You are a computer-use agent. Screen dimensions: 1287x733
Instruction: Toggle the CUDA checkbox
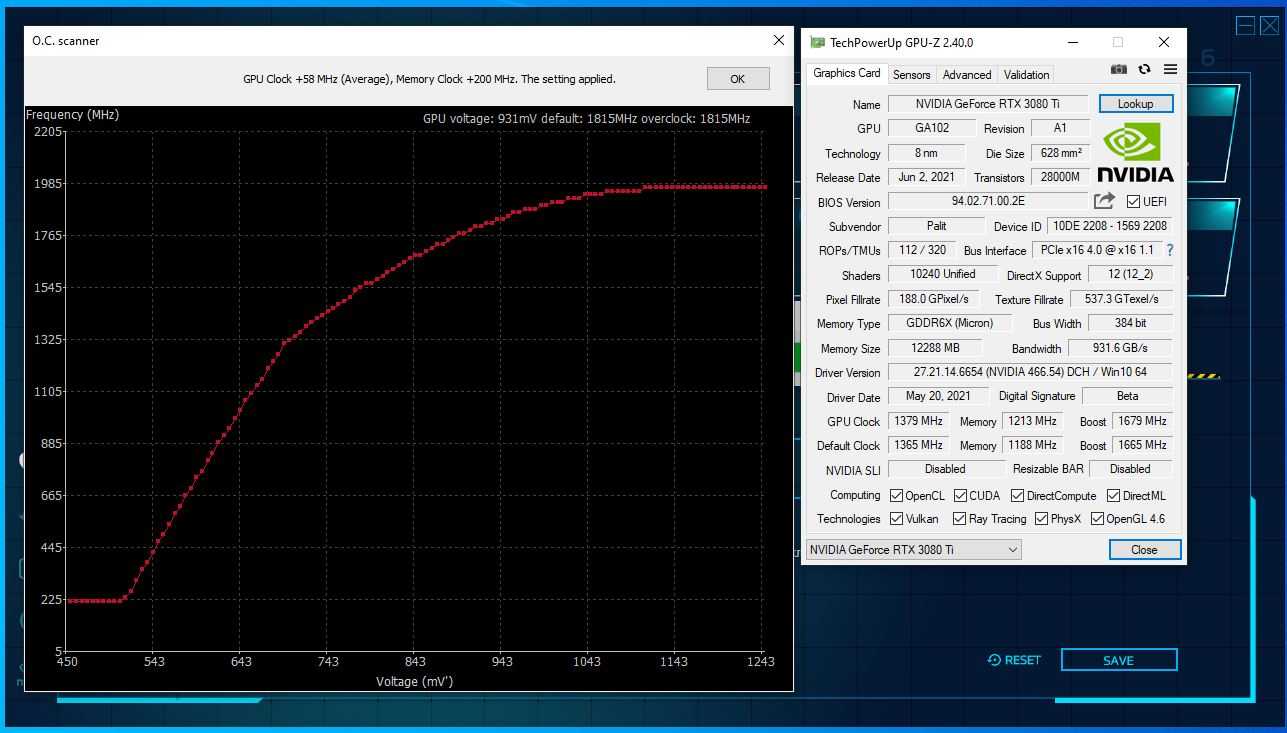point(960,495)
